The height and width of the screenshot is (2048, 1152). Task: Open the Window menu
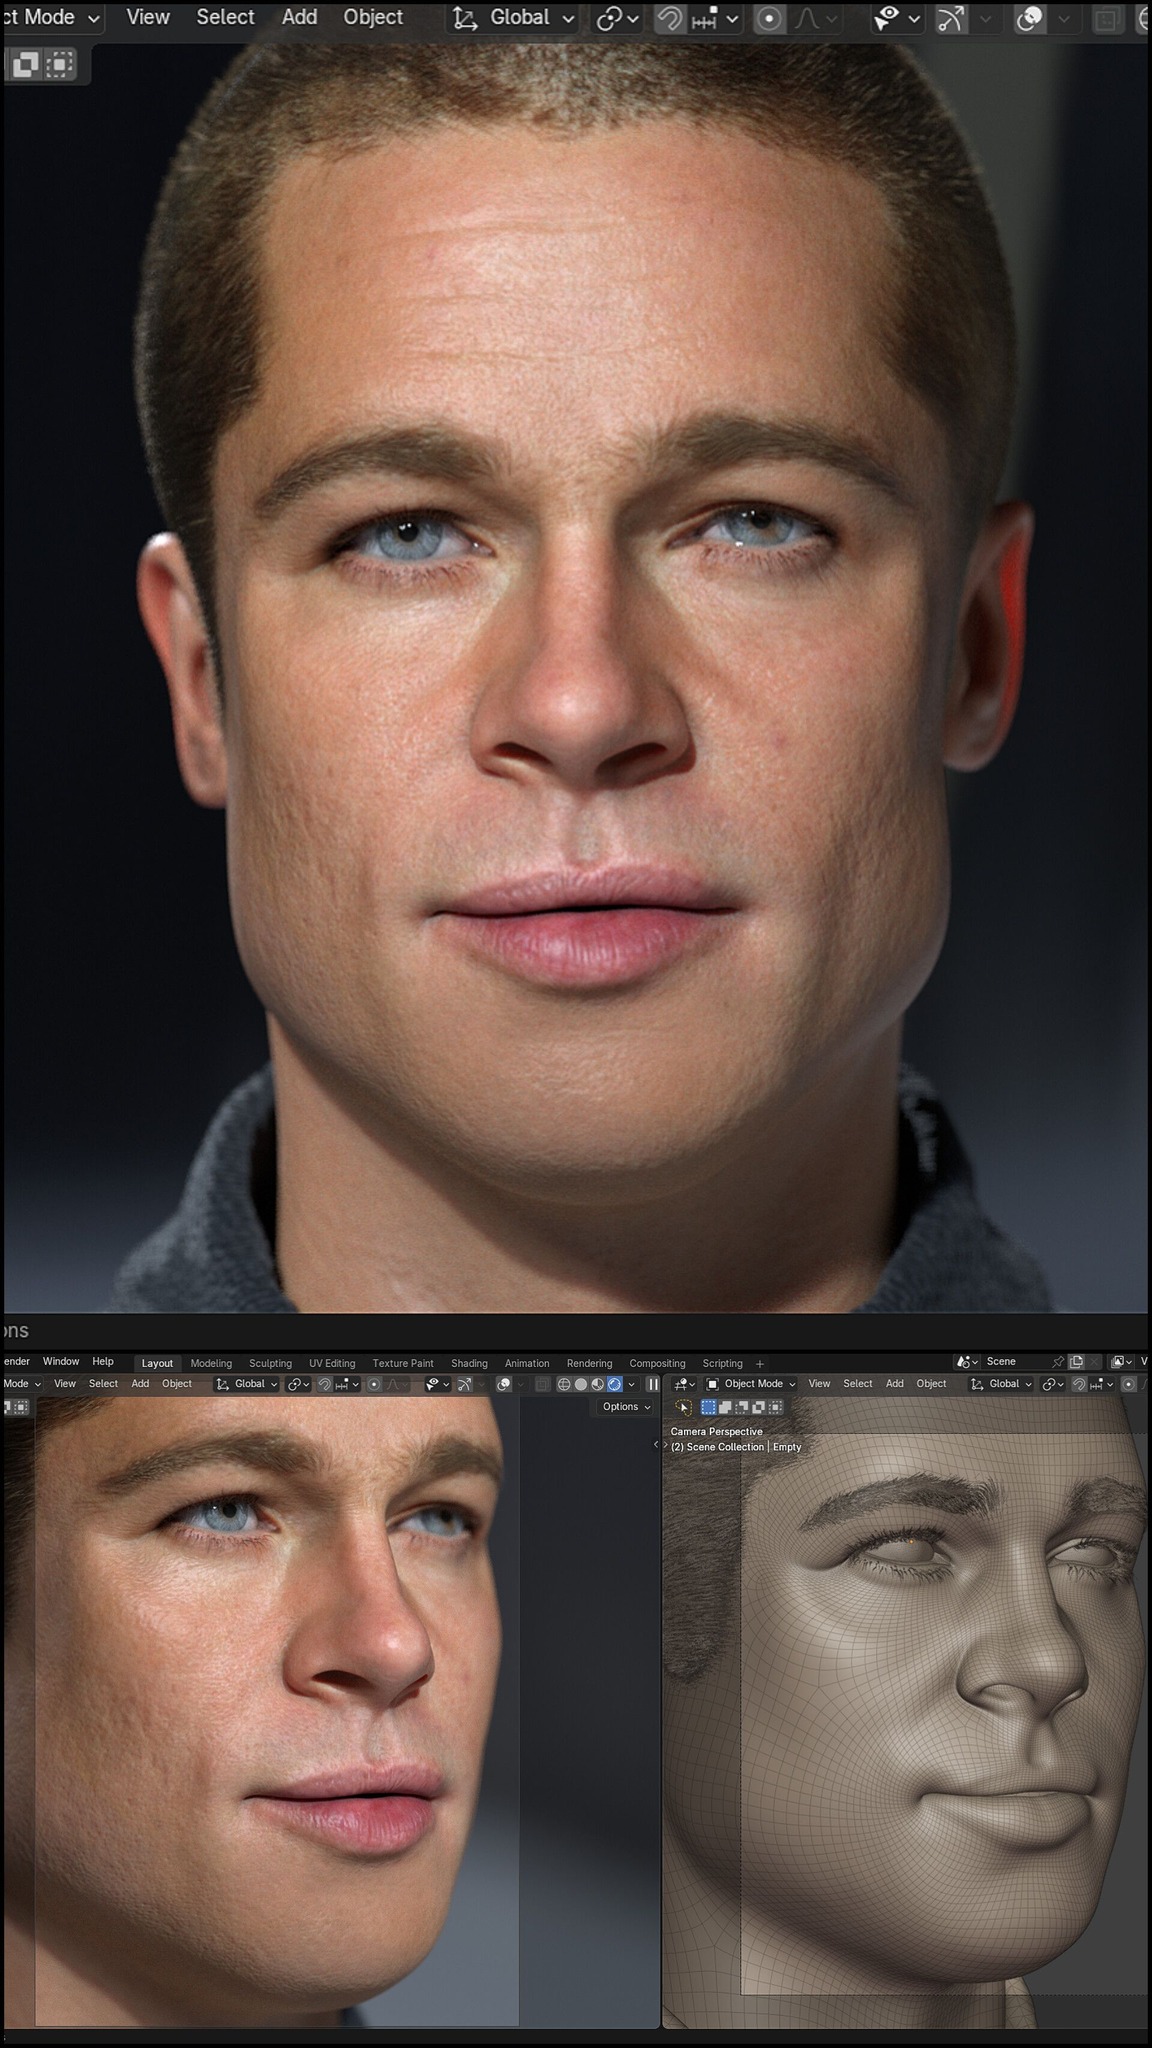tap(61, 1362)
